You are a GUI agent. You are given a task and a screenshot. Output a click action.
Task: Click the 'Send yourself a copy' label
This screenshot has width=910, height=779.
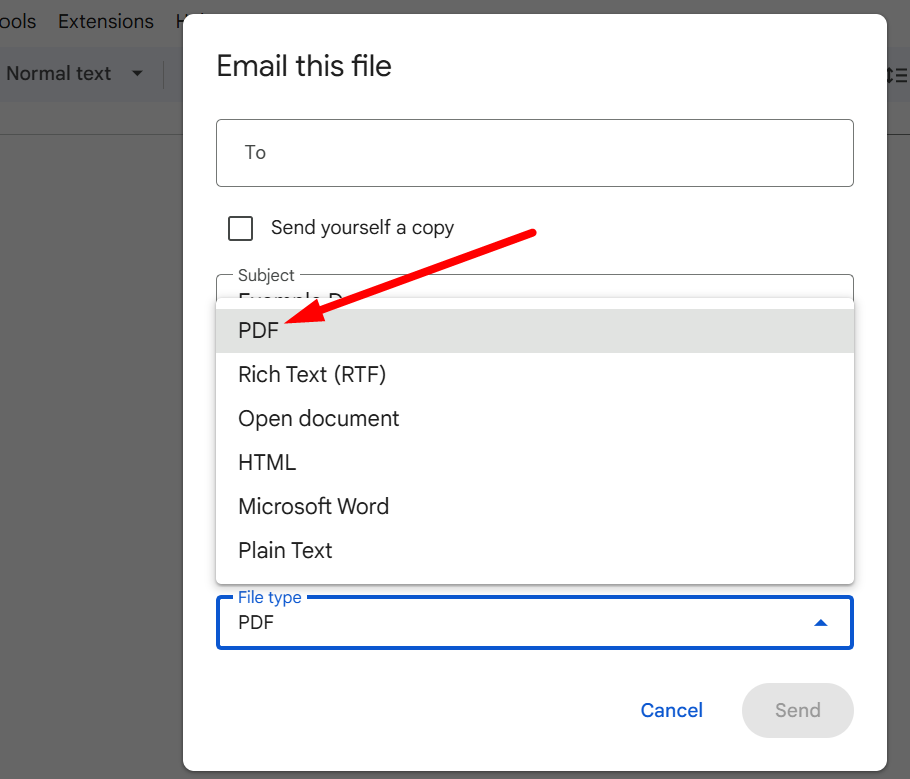click(x=362, y=228)
